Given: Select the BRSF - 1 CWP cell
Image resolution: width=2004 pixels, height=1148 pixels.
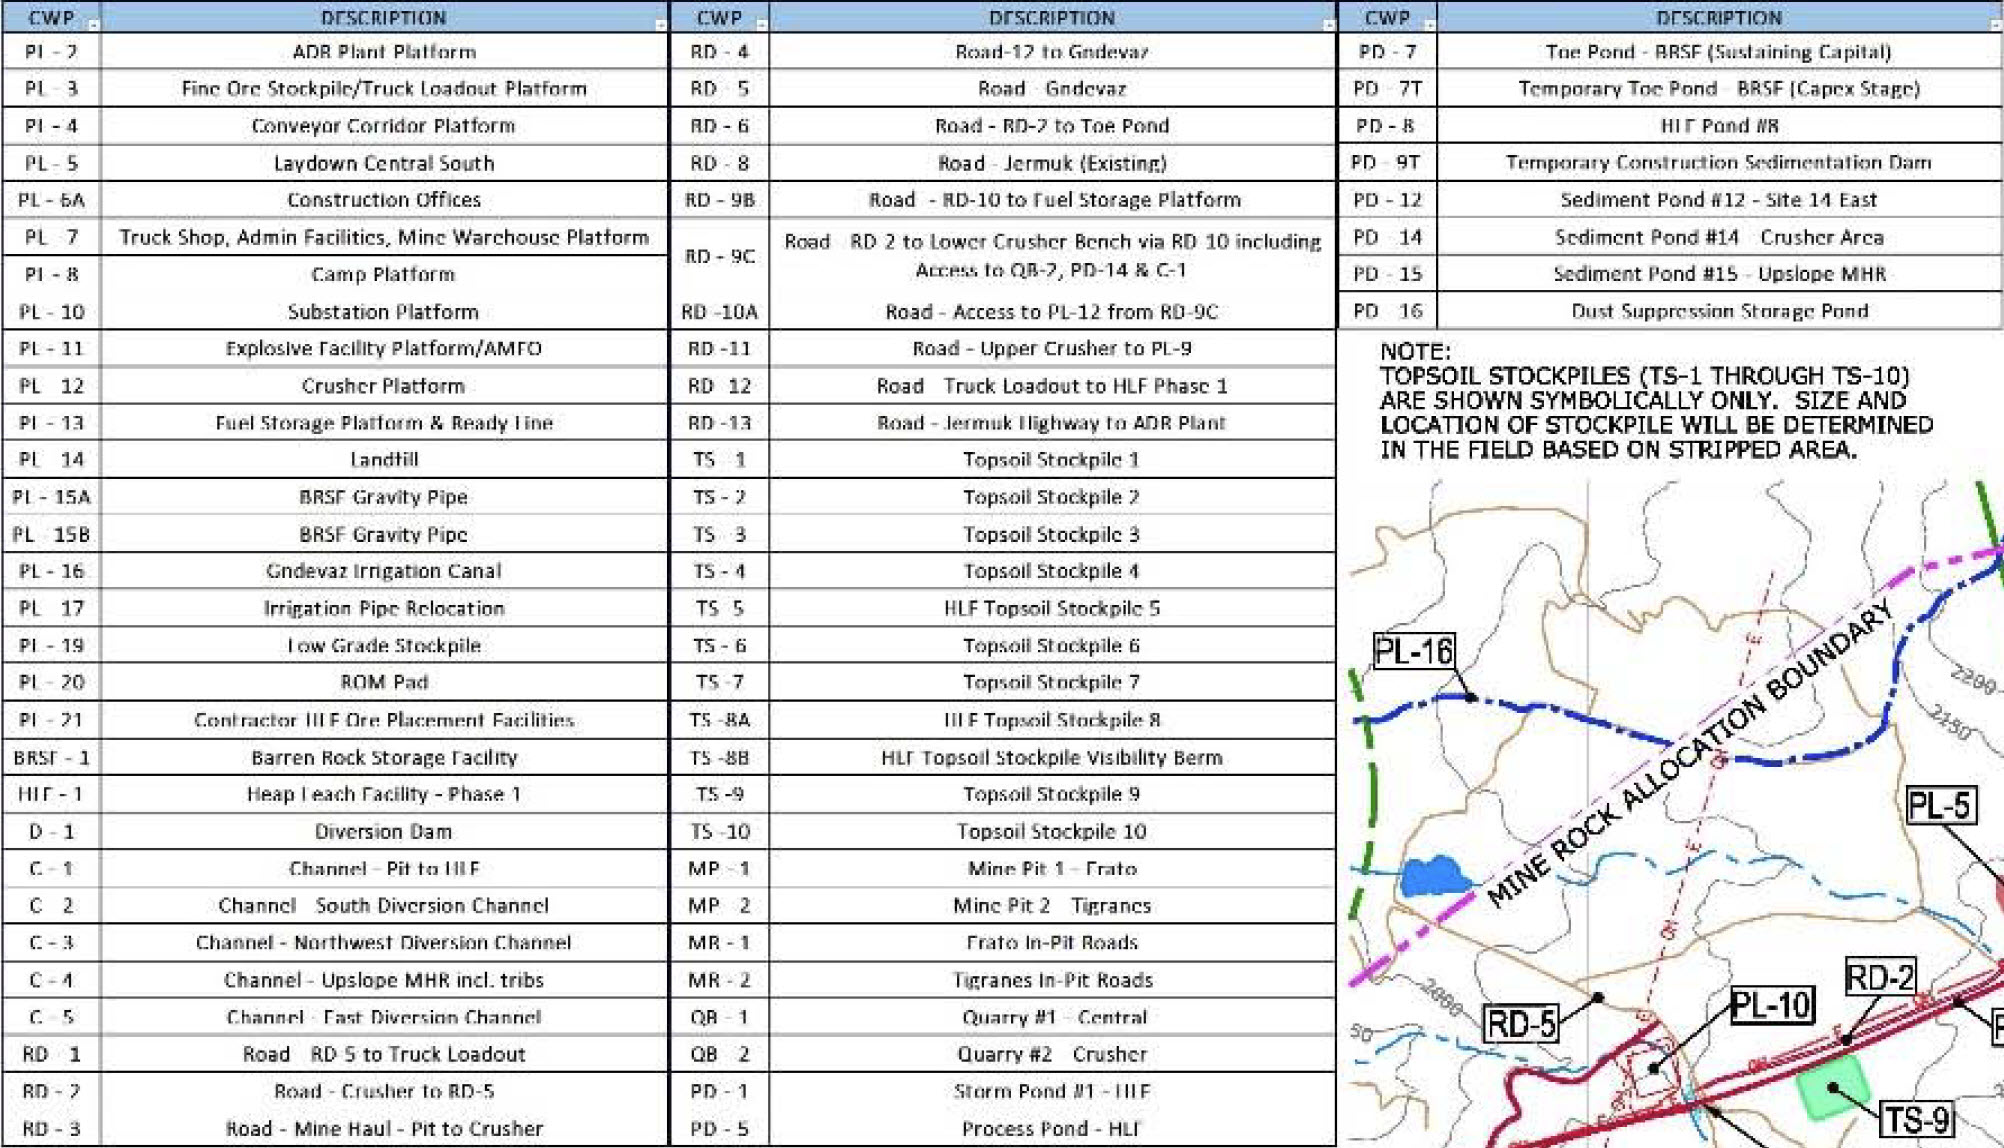Looking at the screenshot, I should click(51, 758).
